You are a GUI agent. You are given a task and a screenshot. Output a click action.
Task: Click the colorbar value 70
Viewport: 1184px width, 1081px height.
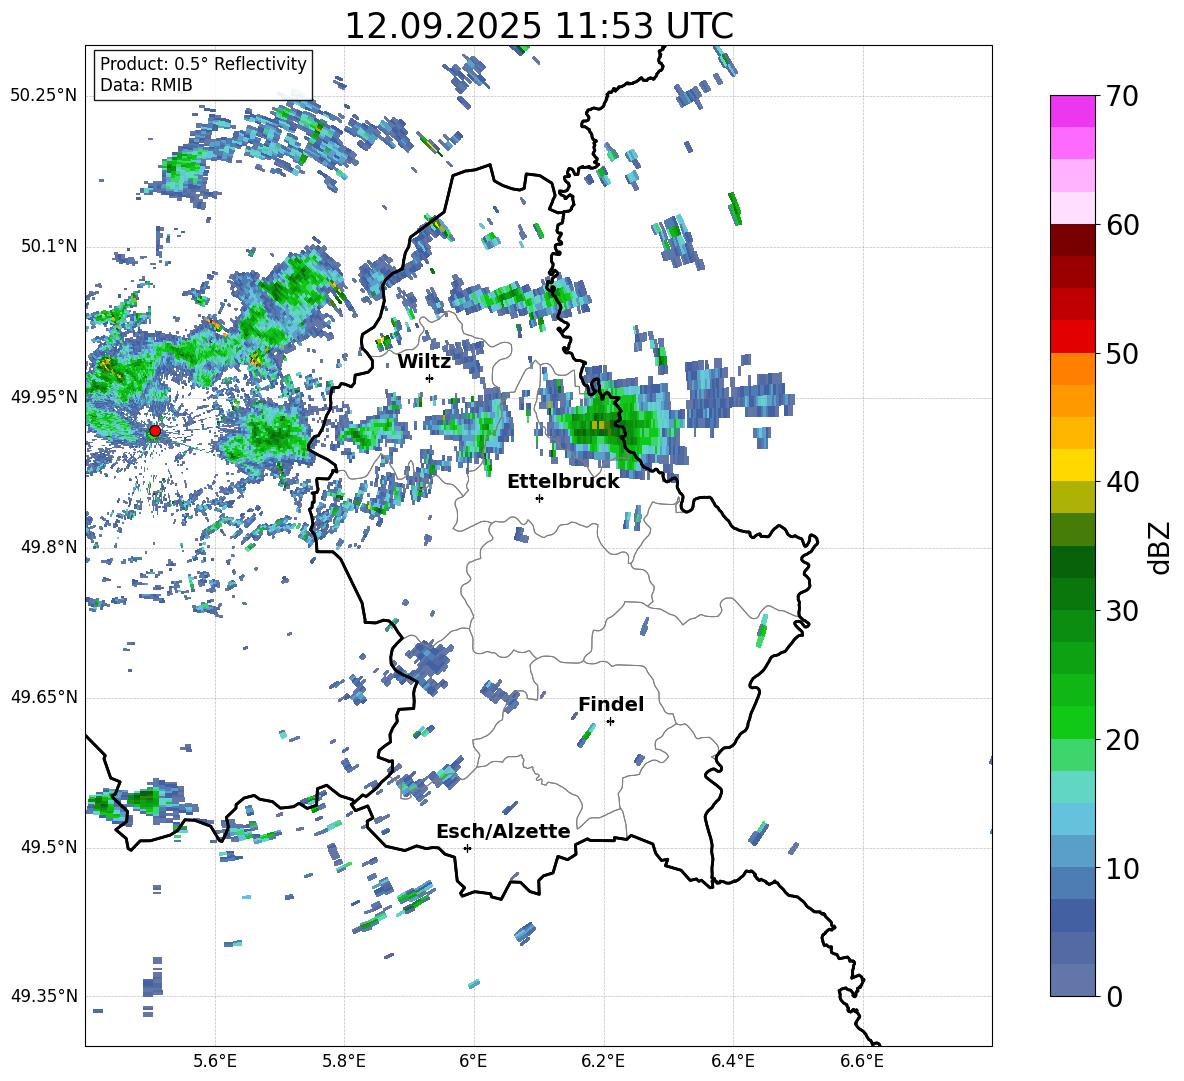1122,97
